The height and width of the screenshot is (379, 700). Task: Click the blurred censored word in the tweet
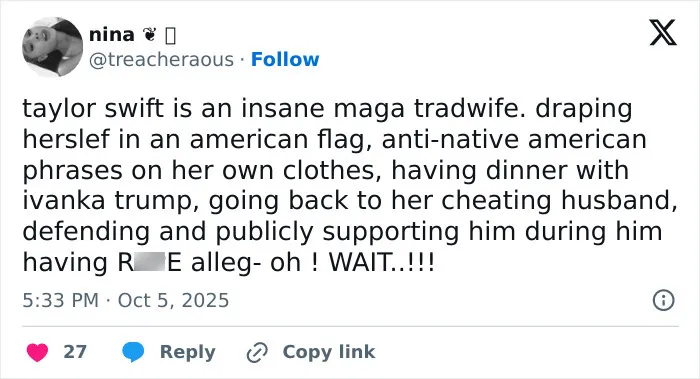tap(150, 262)
